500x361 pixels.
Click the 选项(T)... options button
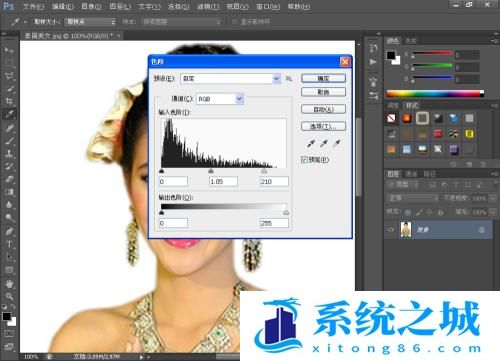click(323, 126)
